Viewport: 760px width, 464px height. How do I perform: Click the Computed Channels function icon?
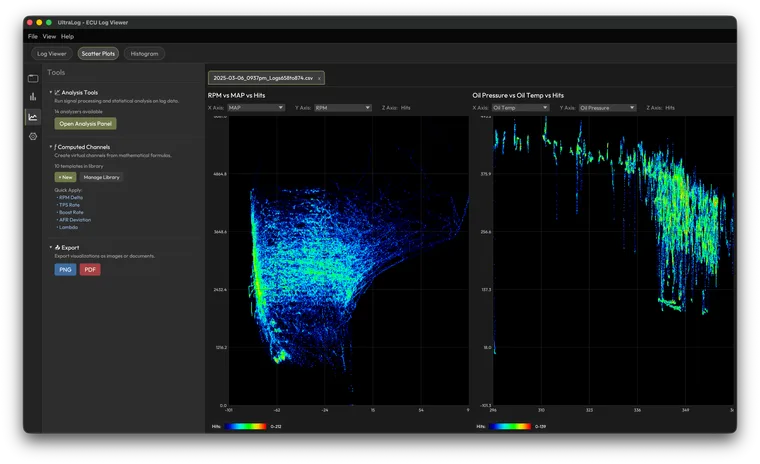(x=55, y=147)
